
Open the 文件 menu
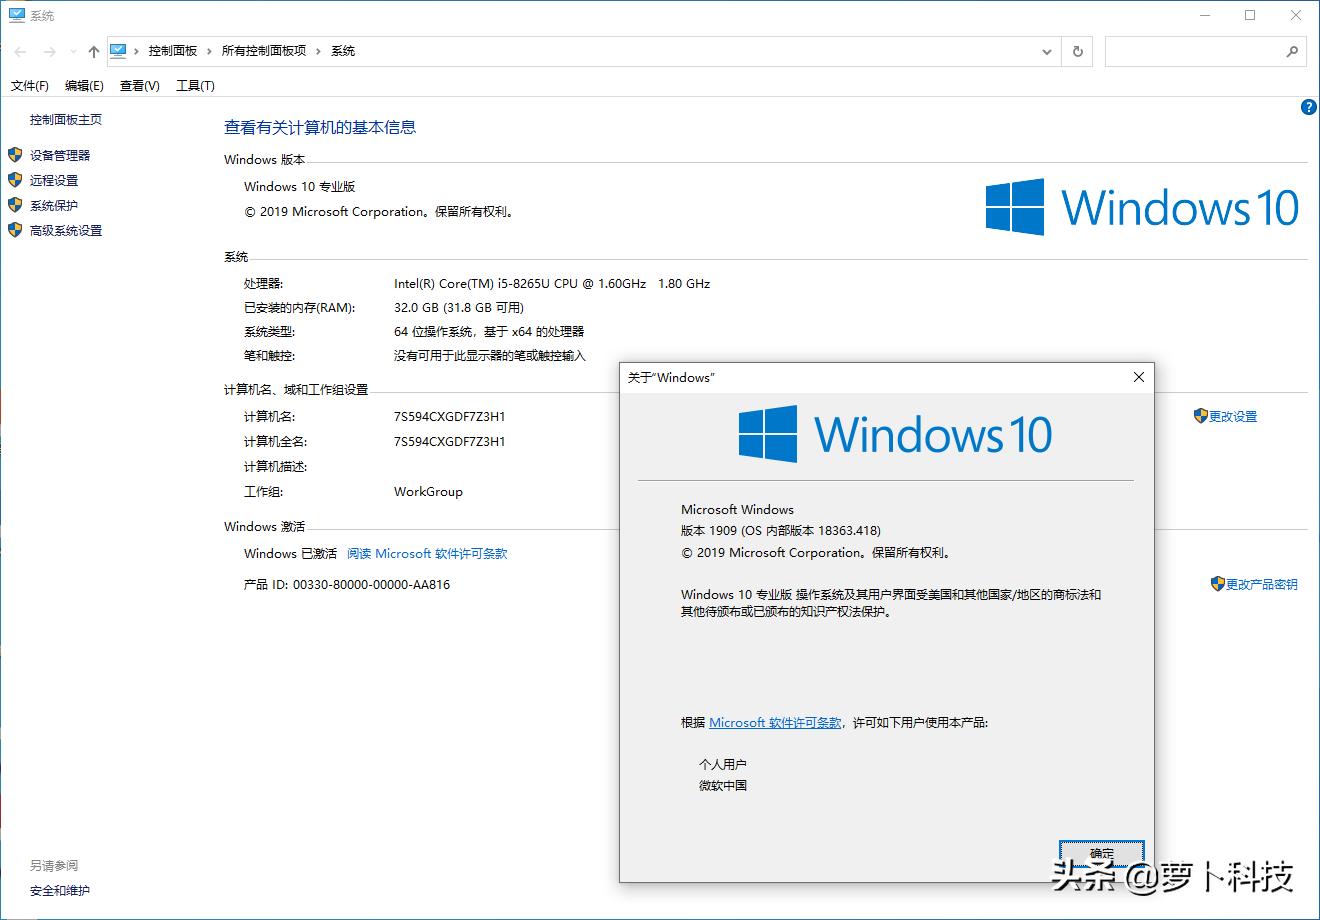coord(28,85)
